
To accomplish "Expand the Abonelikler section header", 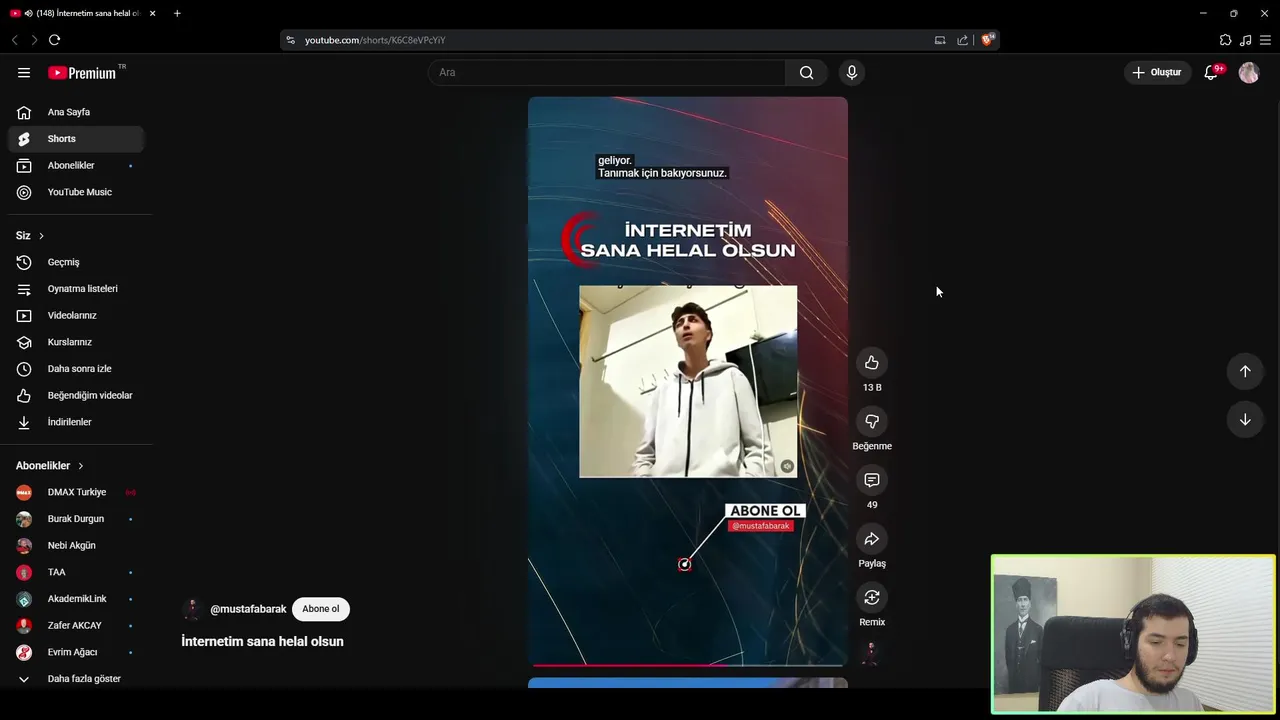I will [x=50, y=466].
